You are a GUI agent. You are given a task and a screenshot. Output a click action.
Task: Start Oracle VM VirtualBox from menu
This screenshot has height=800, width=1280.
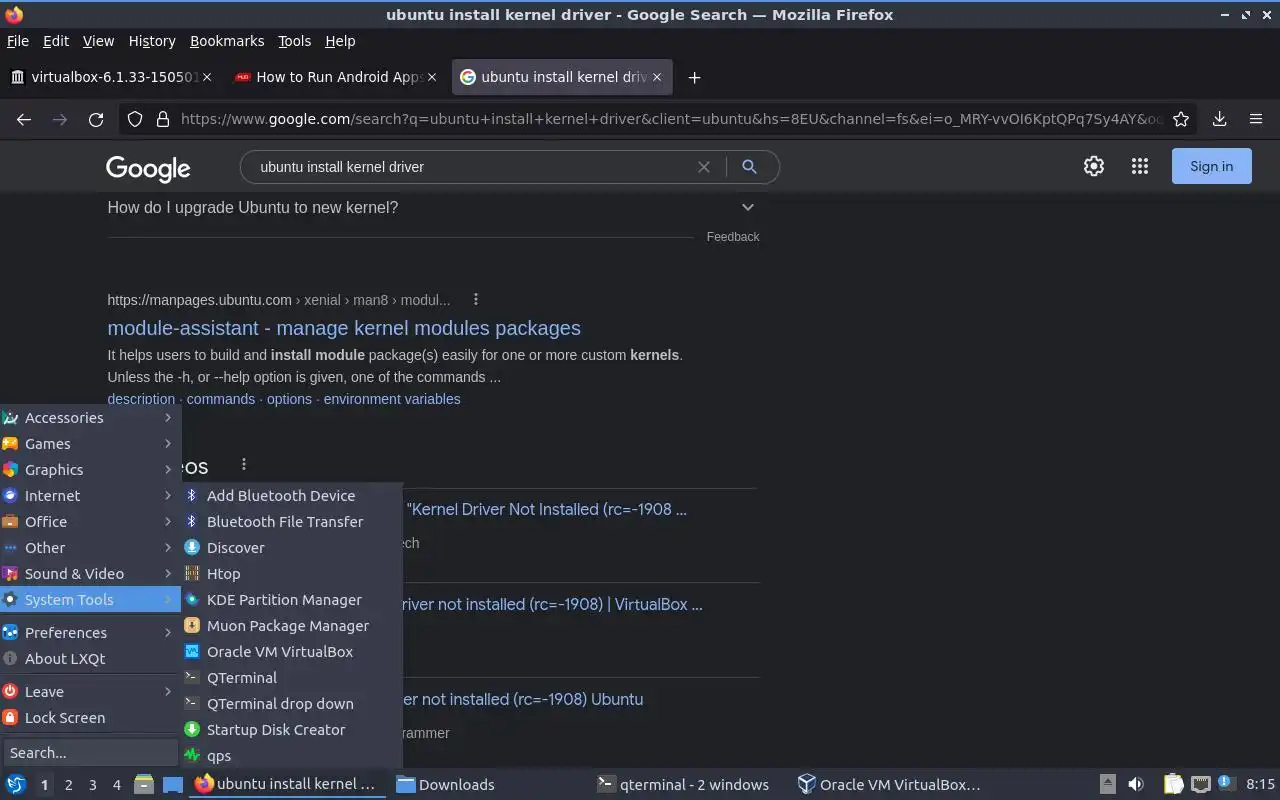(x=291, y=652)
